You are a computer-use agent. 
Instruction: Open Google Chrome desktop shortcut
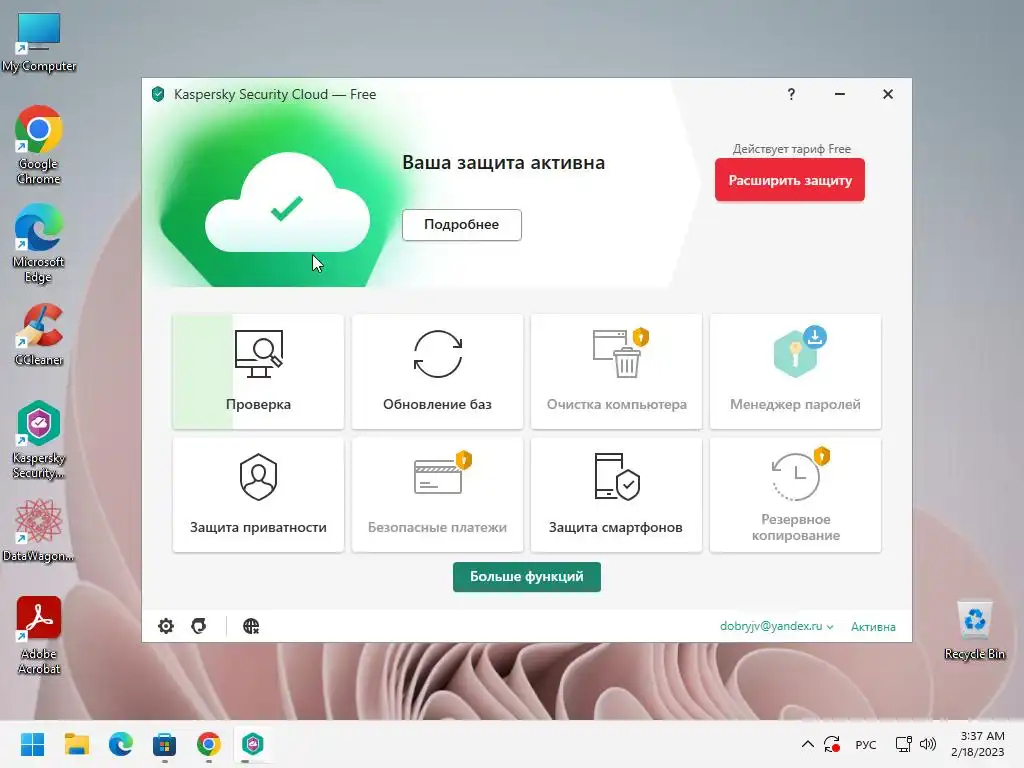point(39,145)
